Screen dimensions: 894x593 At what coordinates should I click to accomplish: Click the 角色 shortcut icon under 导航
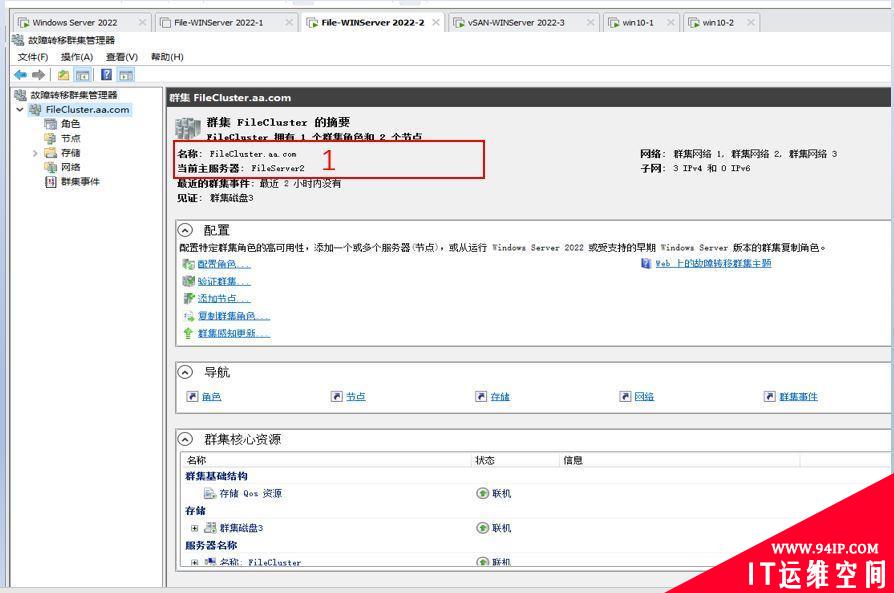tap(192, 396)
